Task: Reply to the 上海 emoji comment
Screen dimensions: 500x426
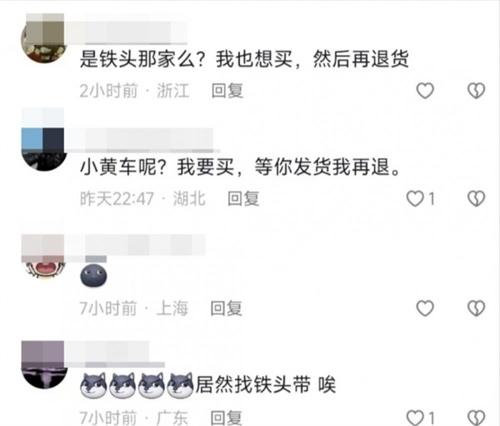Action: pyautogui.click(x=226, y=308)
